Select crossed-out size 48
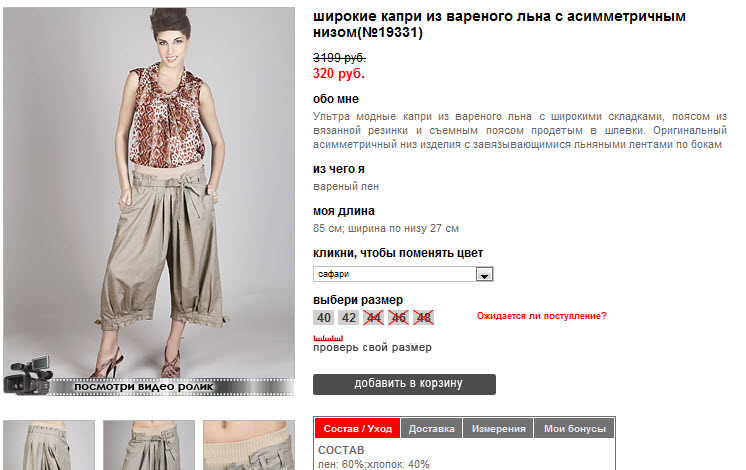 (423, 318)
